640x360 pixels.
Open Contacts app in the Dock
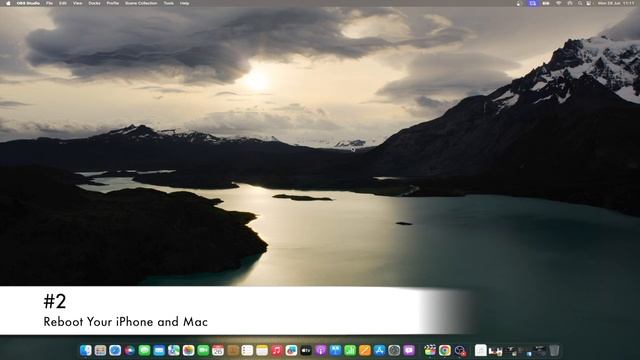tap(233, 350)
